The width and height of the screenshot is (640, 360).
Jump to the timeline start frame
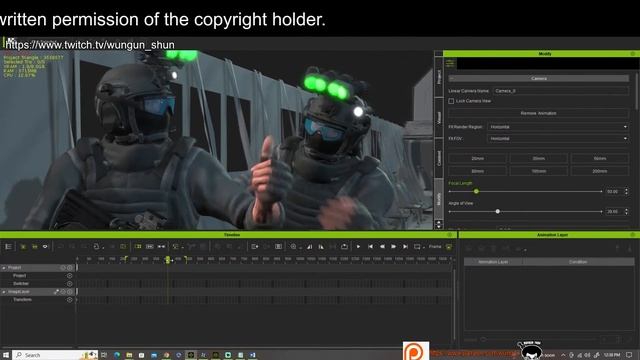pyautogui.click(x=370, y=247)
